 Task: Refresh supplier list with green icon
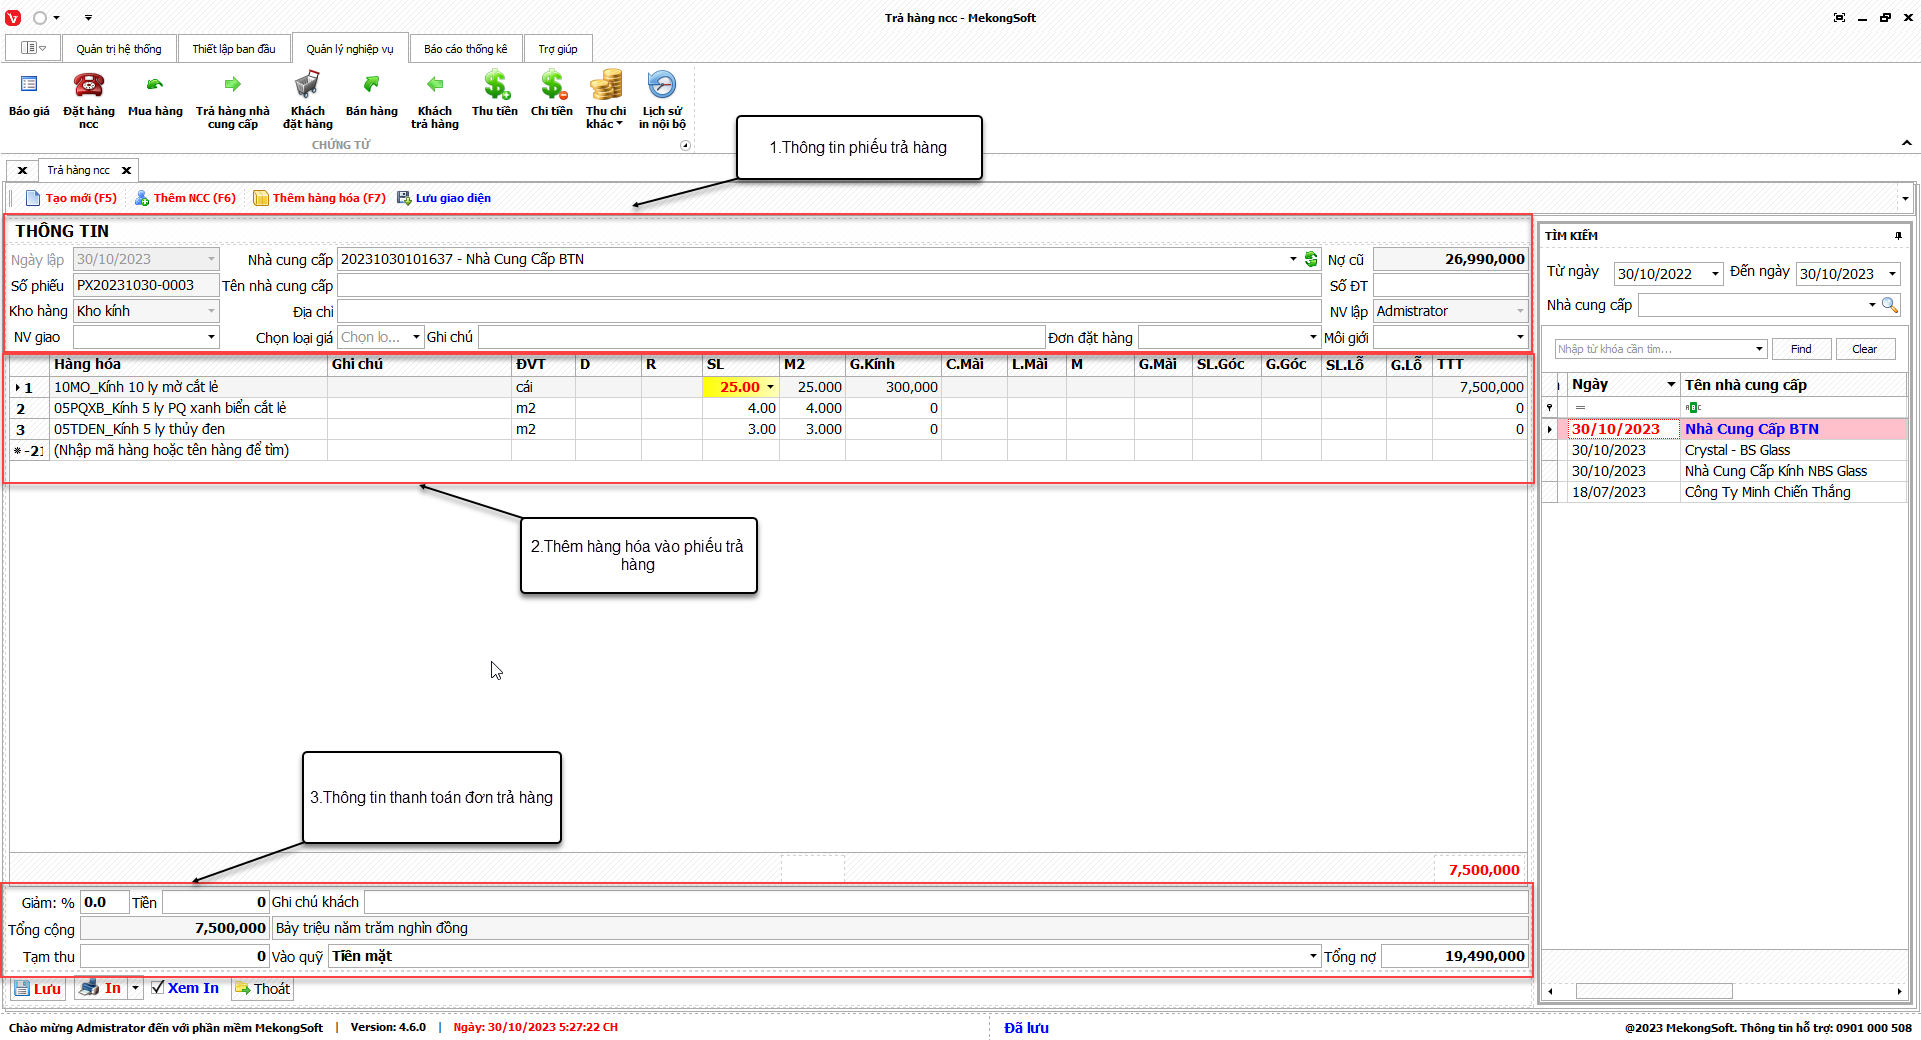point(1311,259)
